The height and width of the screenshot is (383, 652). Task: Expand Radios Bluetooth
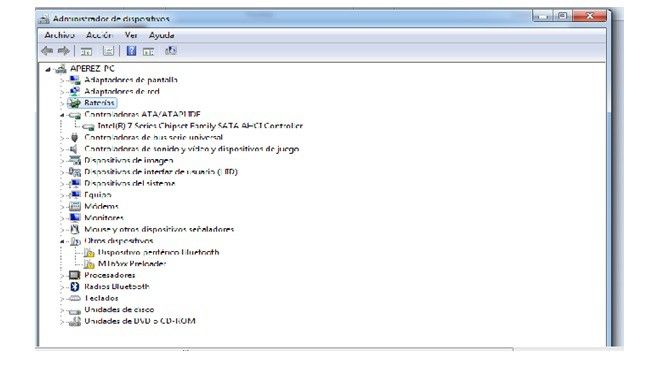[62, 287]
